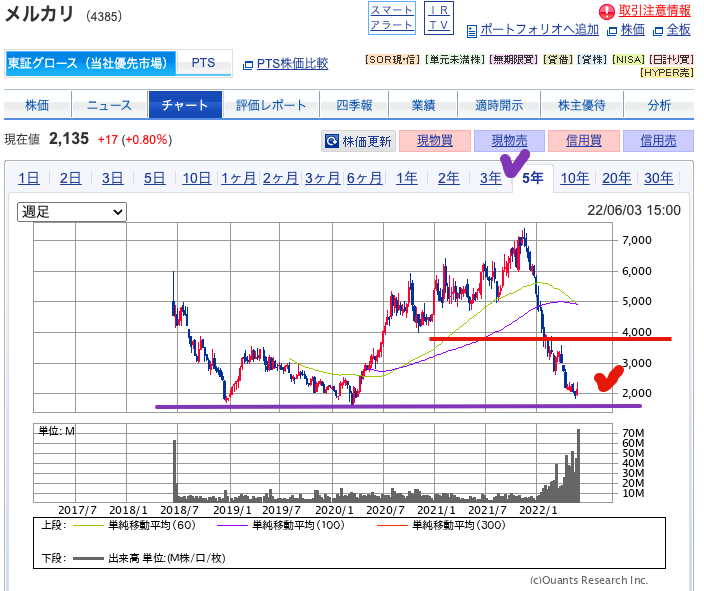The image size is (704, 591).
Task: Open the 四季報 tab
Action: pyautogui.click(x=354, y=105)
